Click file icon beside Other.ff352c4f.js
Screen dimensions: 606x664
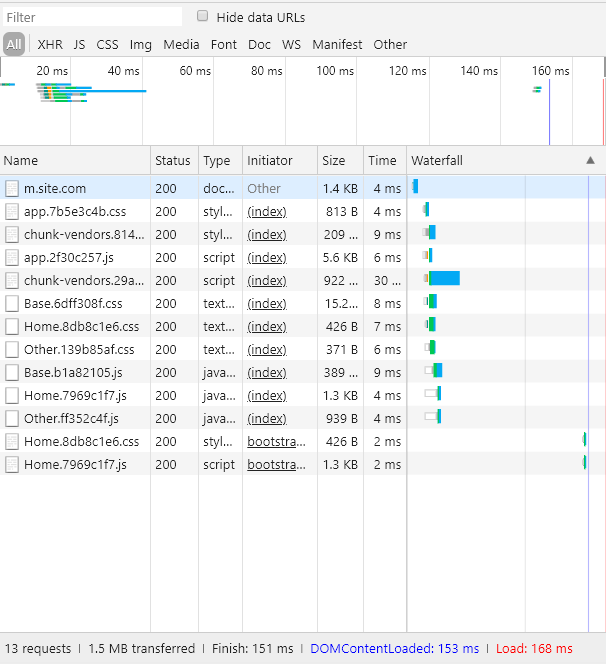pos(12,418)
